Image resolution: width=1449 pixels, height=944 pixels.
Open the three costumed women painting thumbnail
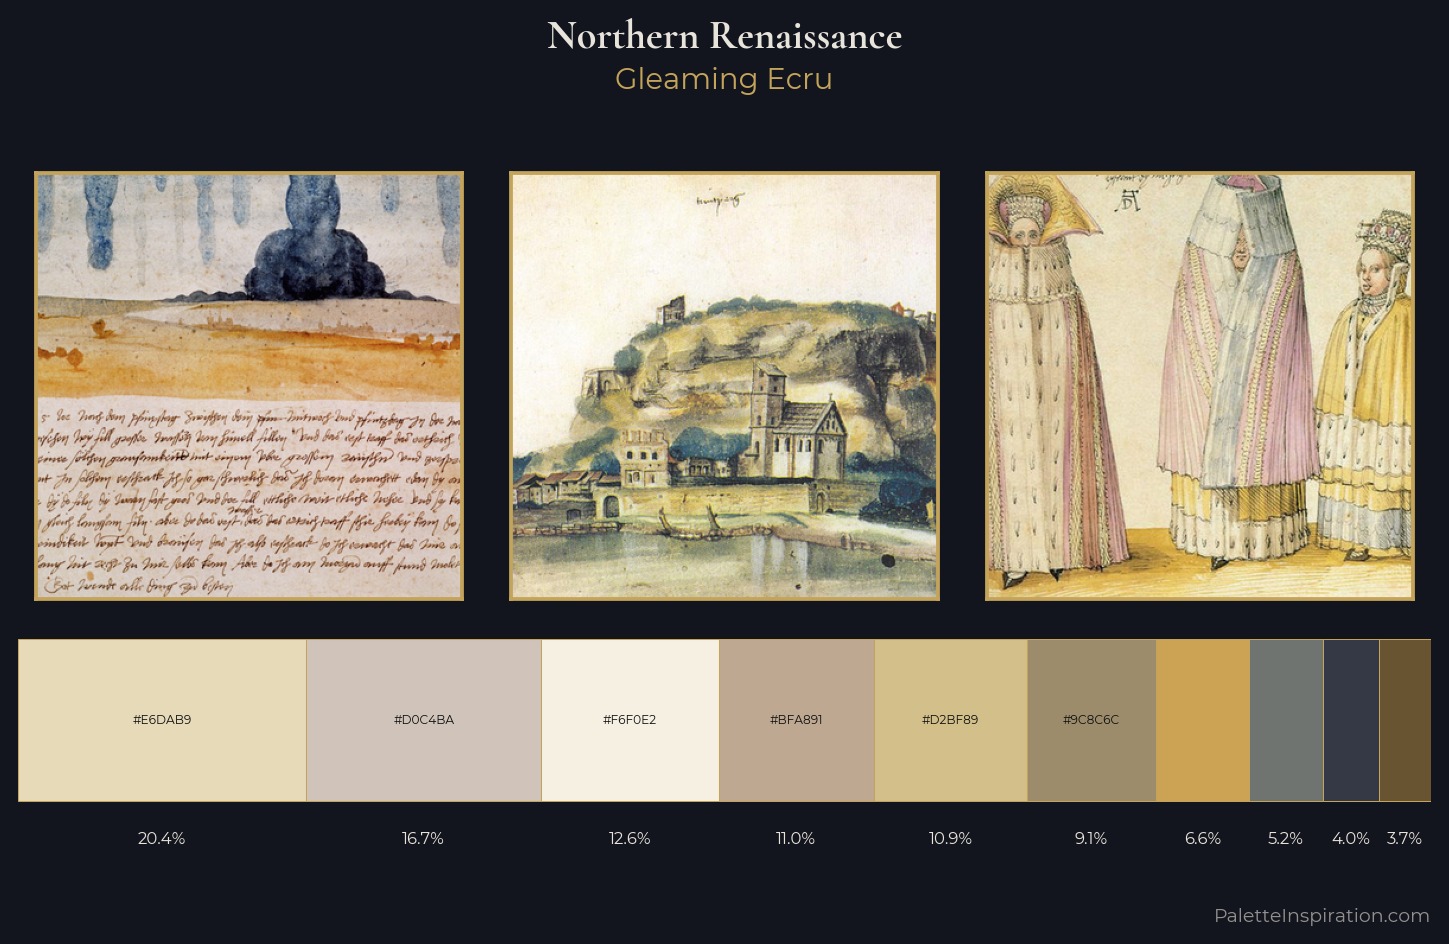click(x=1200, y=386)
